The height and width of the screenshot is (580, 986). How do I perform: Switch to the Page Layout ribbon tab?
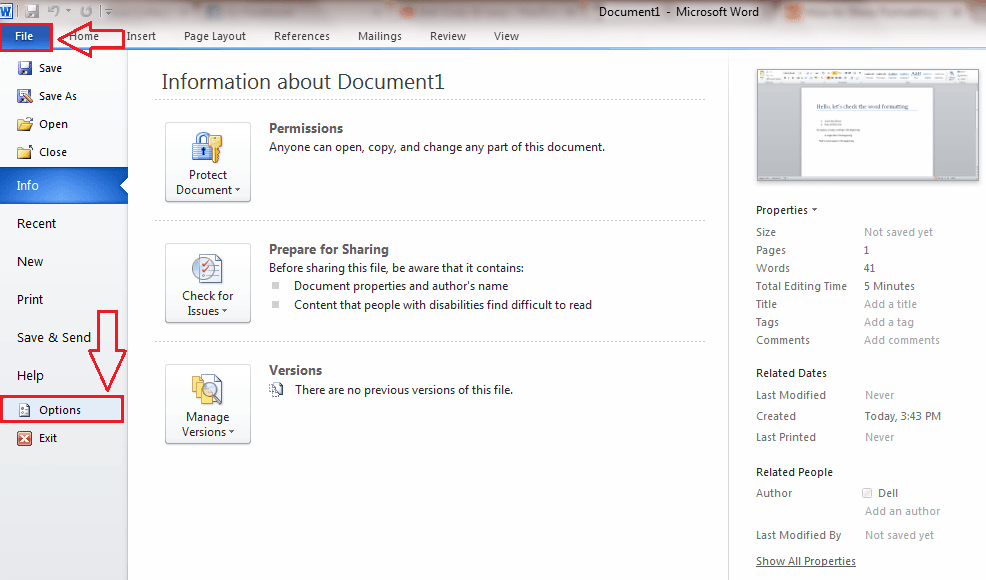[214, 36]
